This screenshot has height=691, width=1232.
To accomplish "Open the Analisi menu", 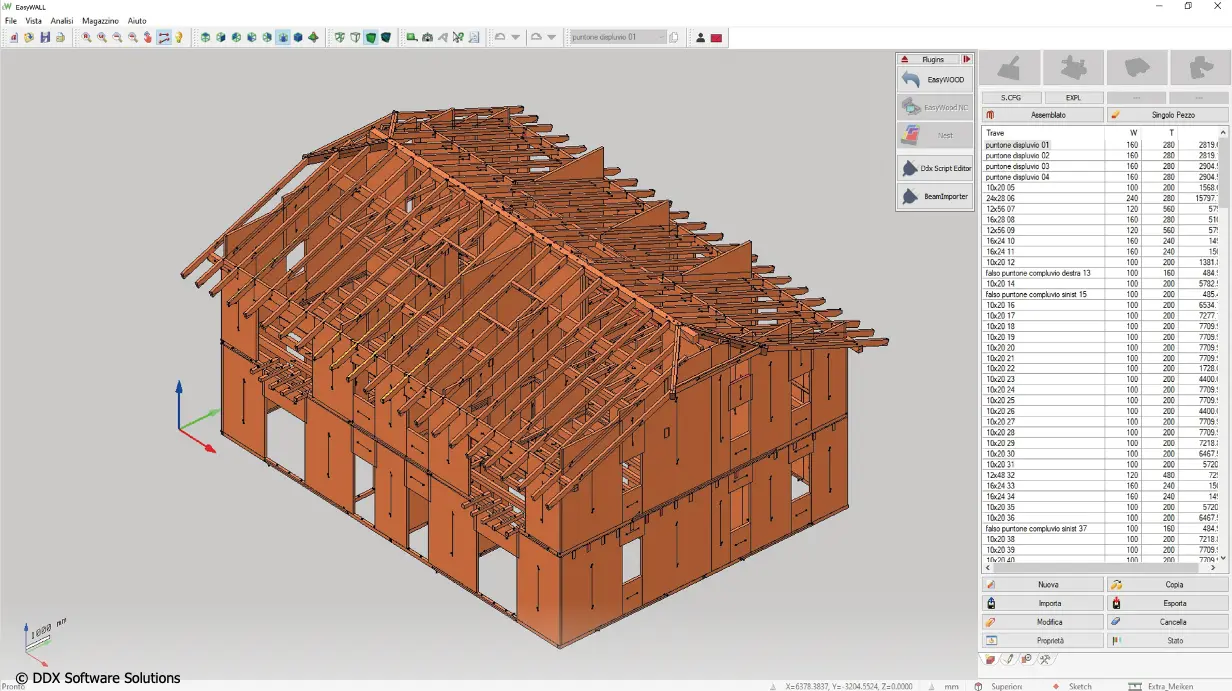I will [x=62, y=20].
